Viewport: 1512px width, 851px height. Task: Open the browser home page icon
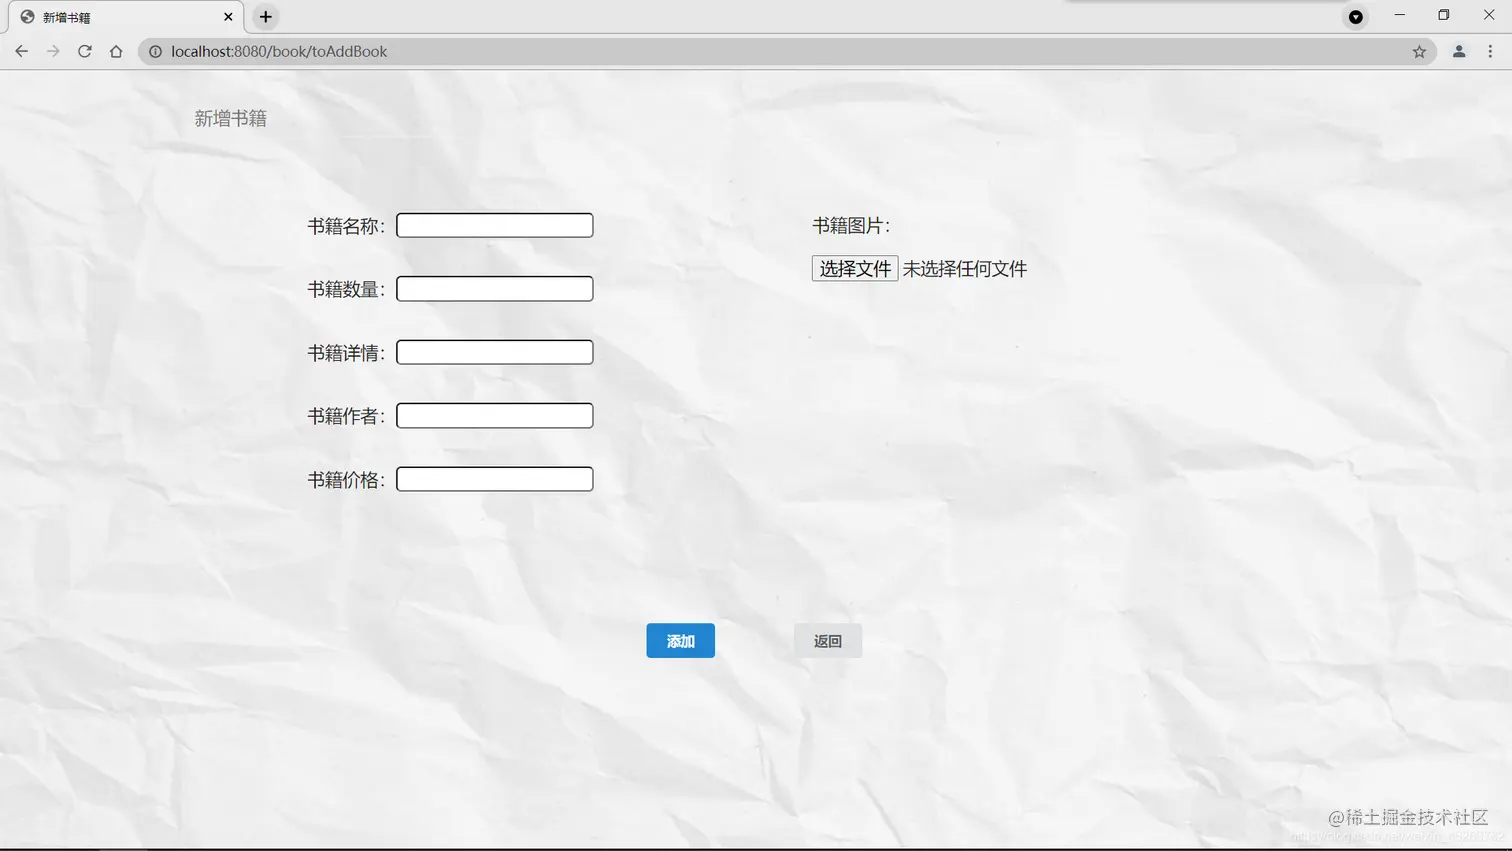[116, 51]
